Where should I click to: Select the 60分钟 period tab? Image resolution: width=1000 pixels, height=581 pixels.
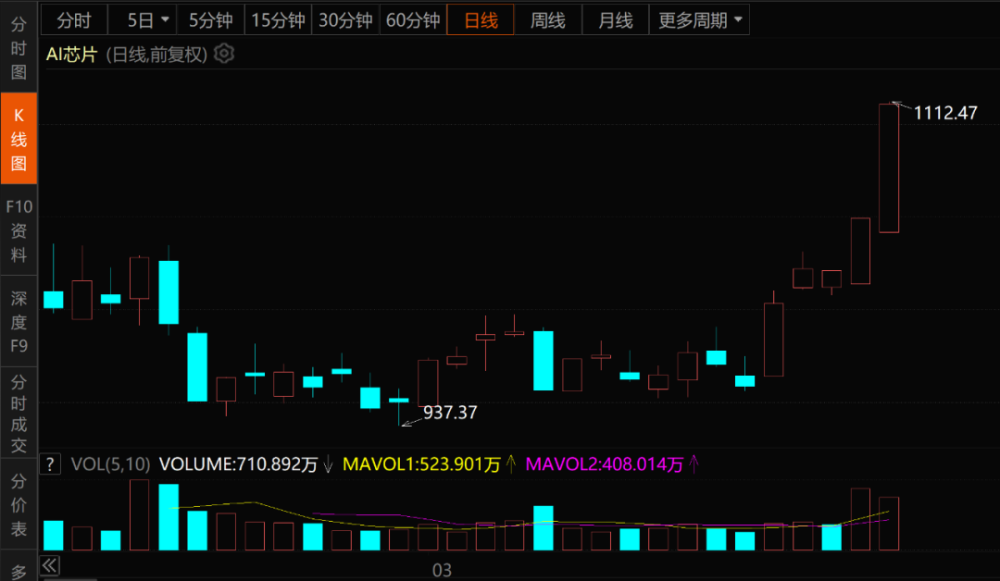pyautogui.click(x=413, y=20)
